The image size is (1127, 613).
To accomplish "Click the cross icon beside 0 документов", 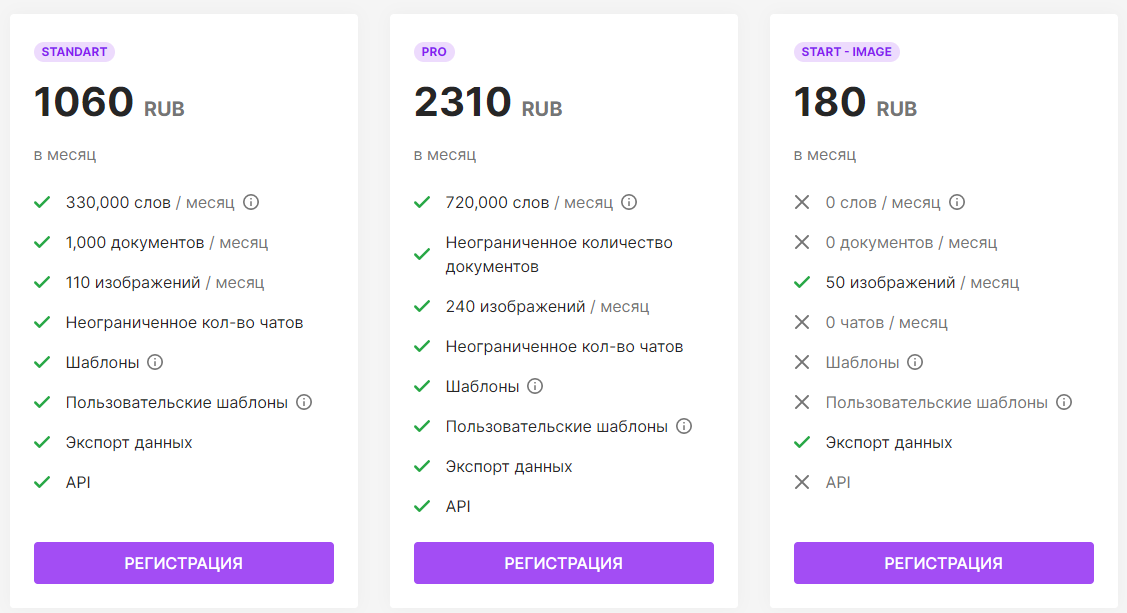I will [x=801, y=242].
